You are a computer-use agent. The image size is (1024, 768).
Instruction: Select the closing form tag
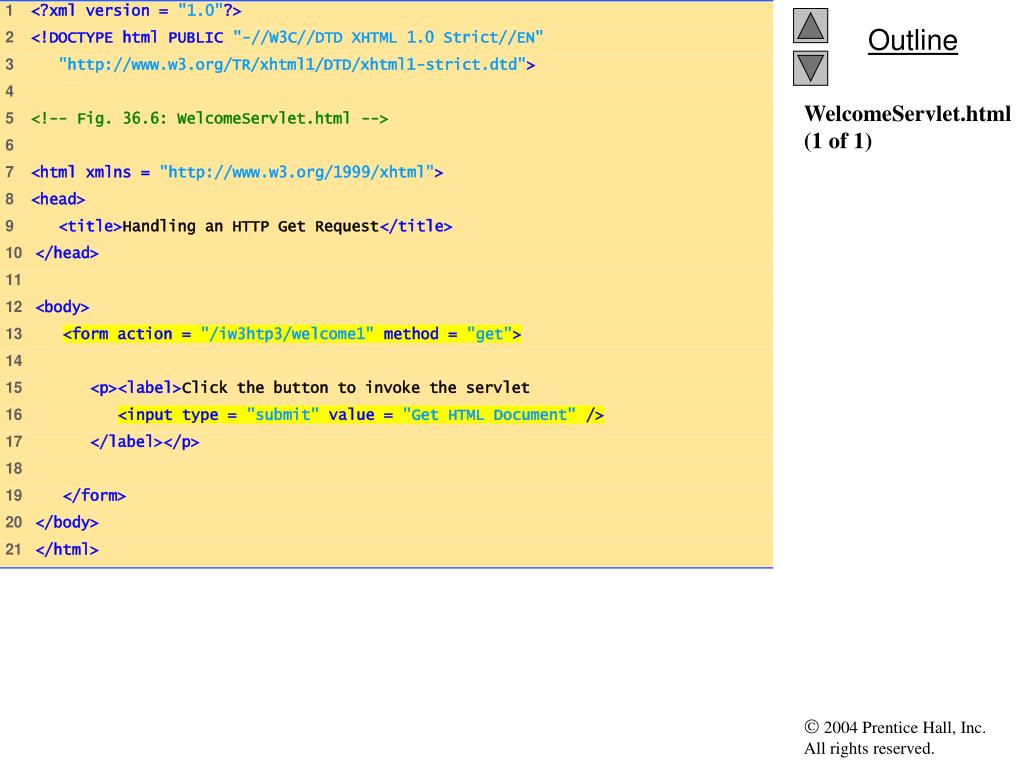95,496
